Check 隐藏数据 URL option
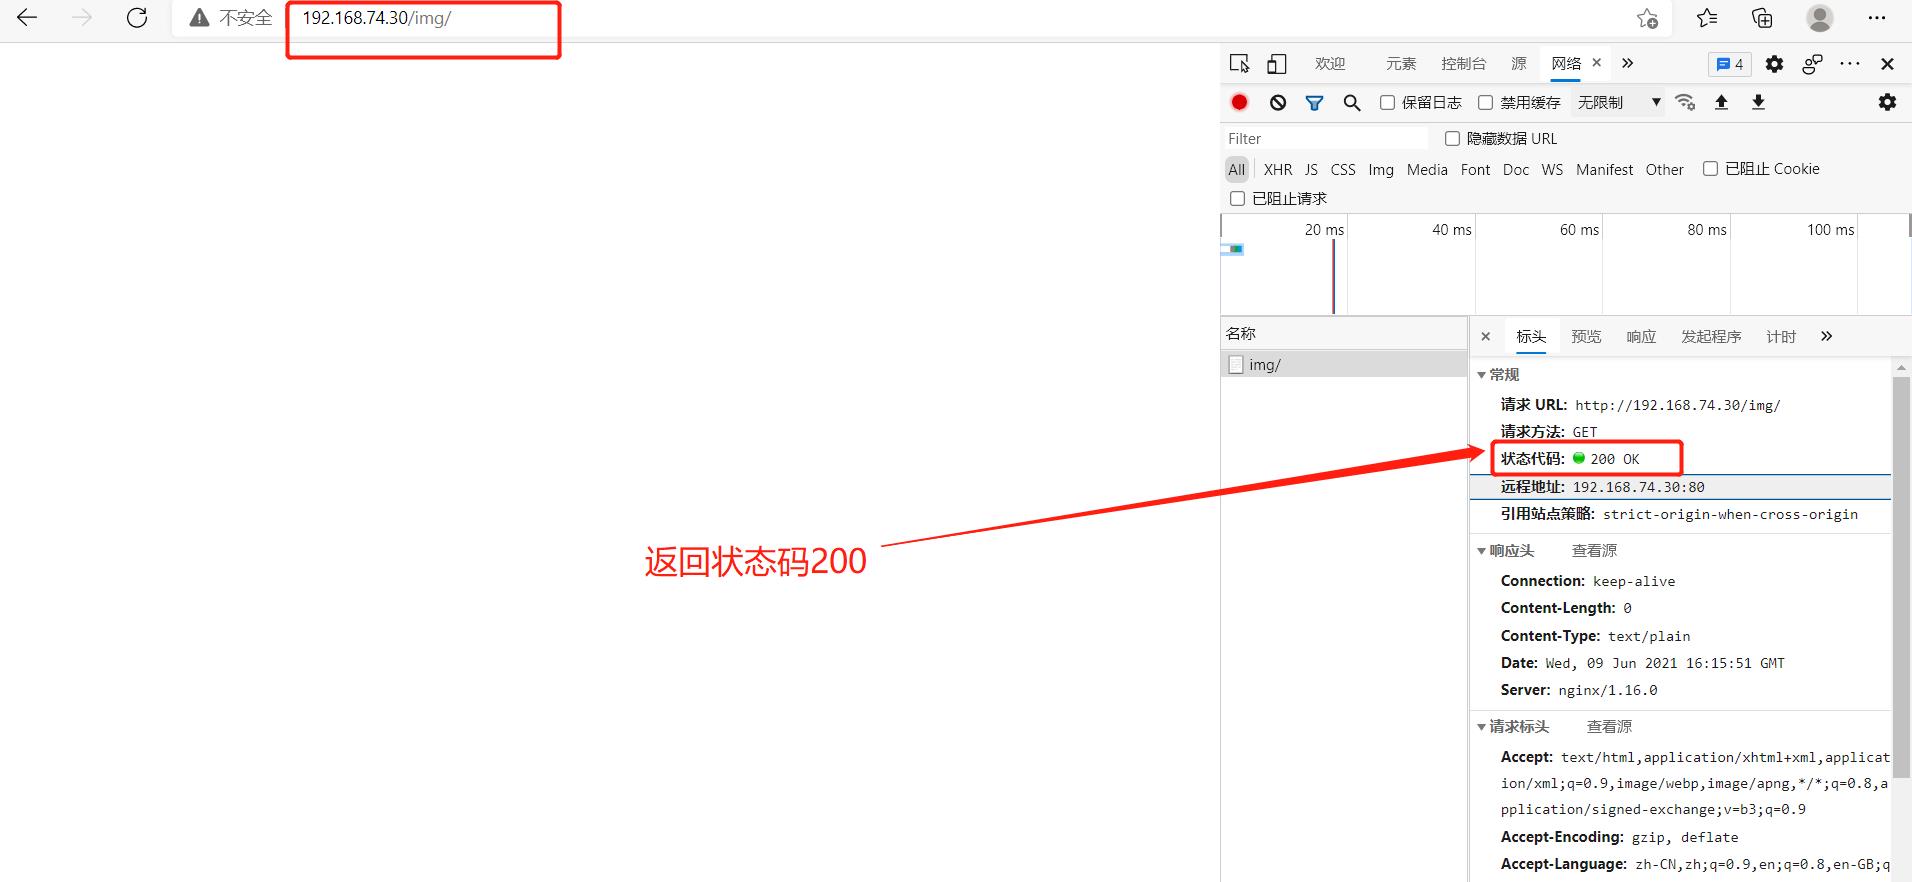The height and width of the screenshot is (882, 1912). pos(1452,138)
